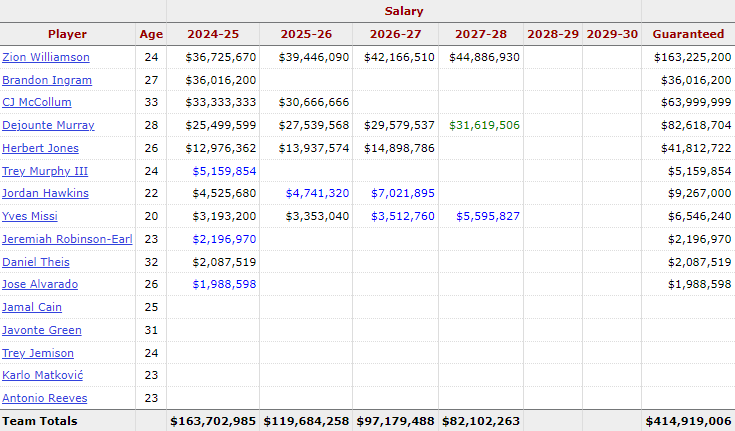Select Dejounte Murray's $25,499,599 salary
Viewport: 735px width, 431px height.
click(x=220, y=125)
